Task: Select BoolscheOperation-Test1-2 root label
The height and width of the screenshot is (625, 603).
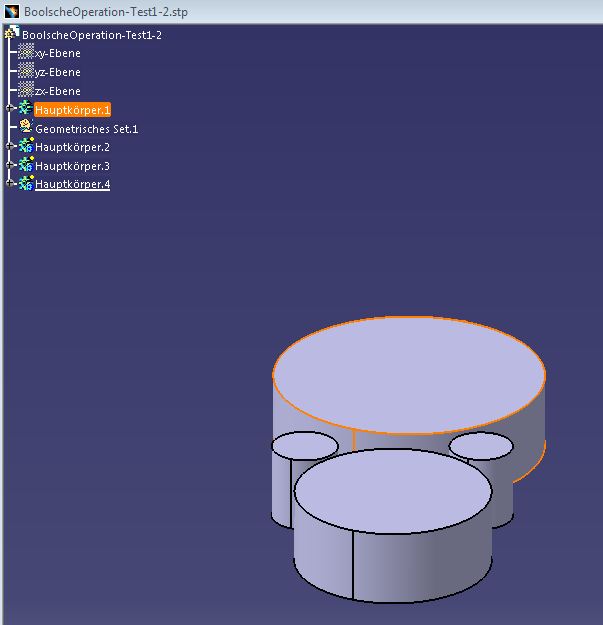Action: pyautogui.click(x=92, y=35)
